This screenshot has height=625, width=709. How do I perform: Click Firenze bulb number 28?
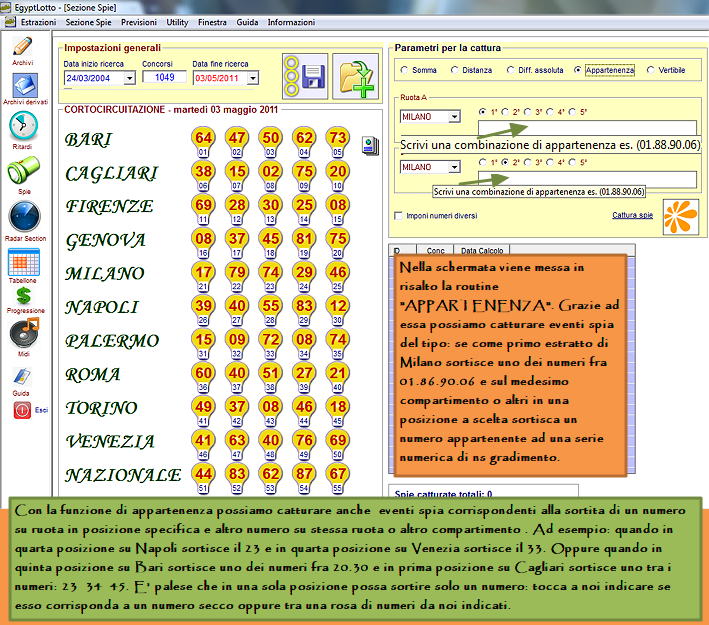(237, 205)
